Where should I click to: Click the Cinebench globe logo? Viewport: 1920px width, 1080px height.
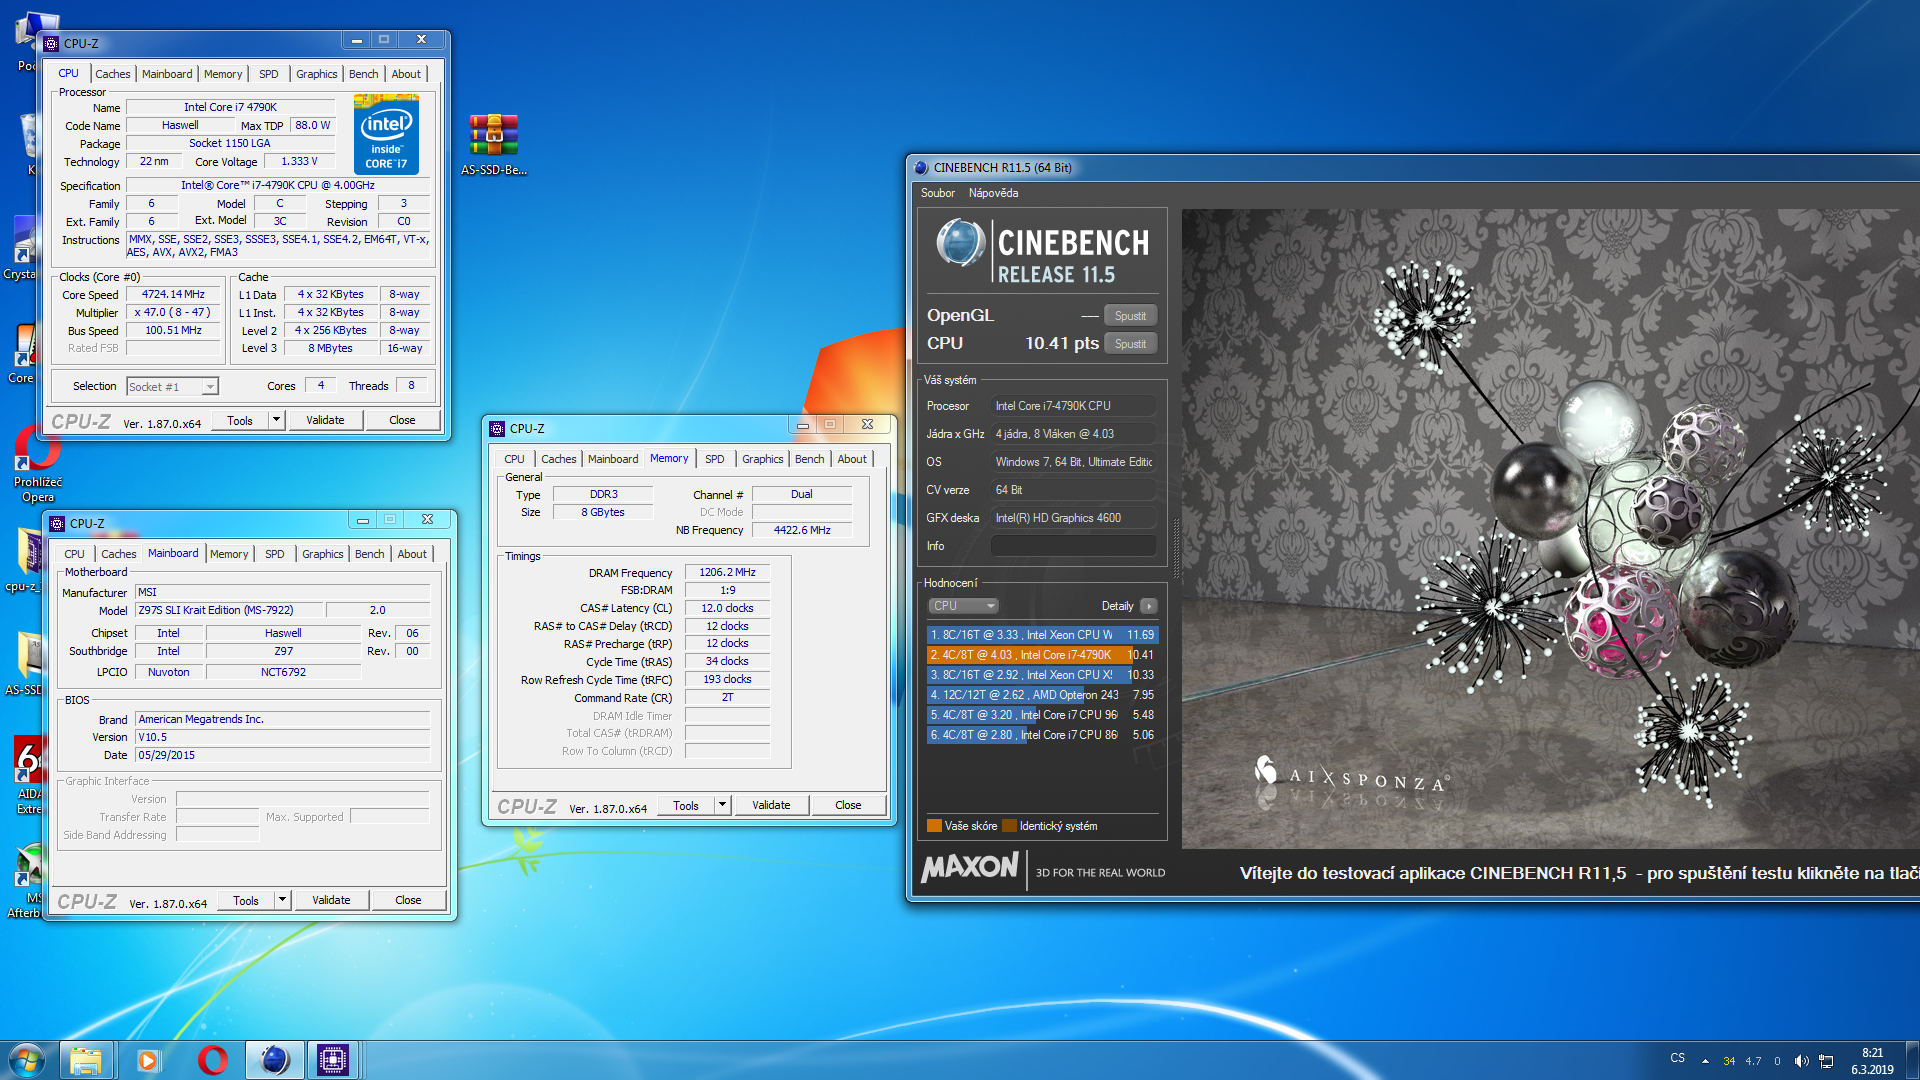pyautogui.click(x=960, y=243)
